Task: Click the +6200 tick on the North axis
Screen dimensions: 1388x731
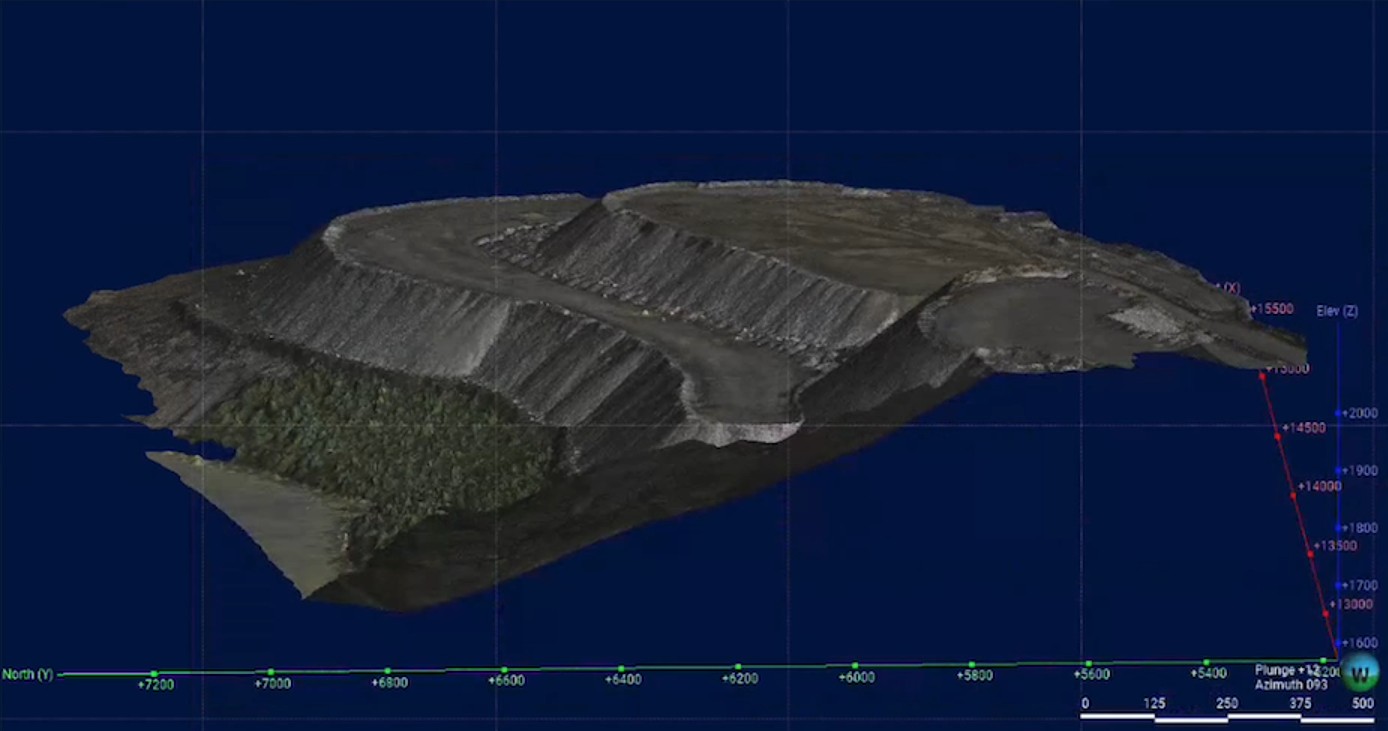Action: (x=740, y=678)
